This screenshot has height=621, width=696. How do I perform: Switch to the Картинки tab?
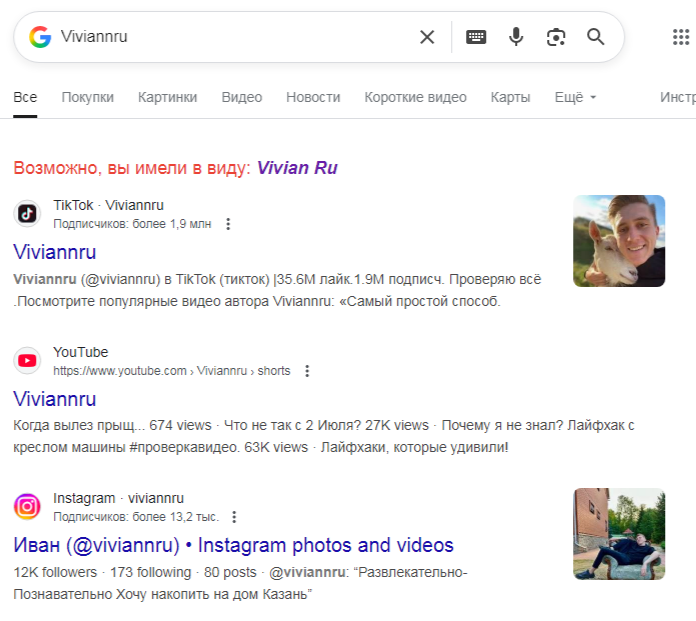pyautogui.click(x=167, y=97)
